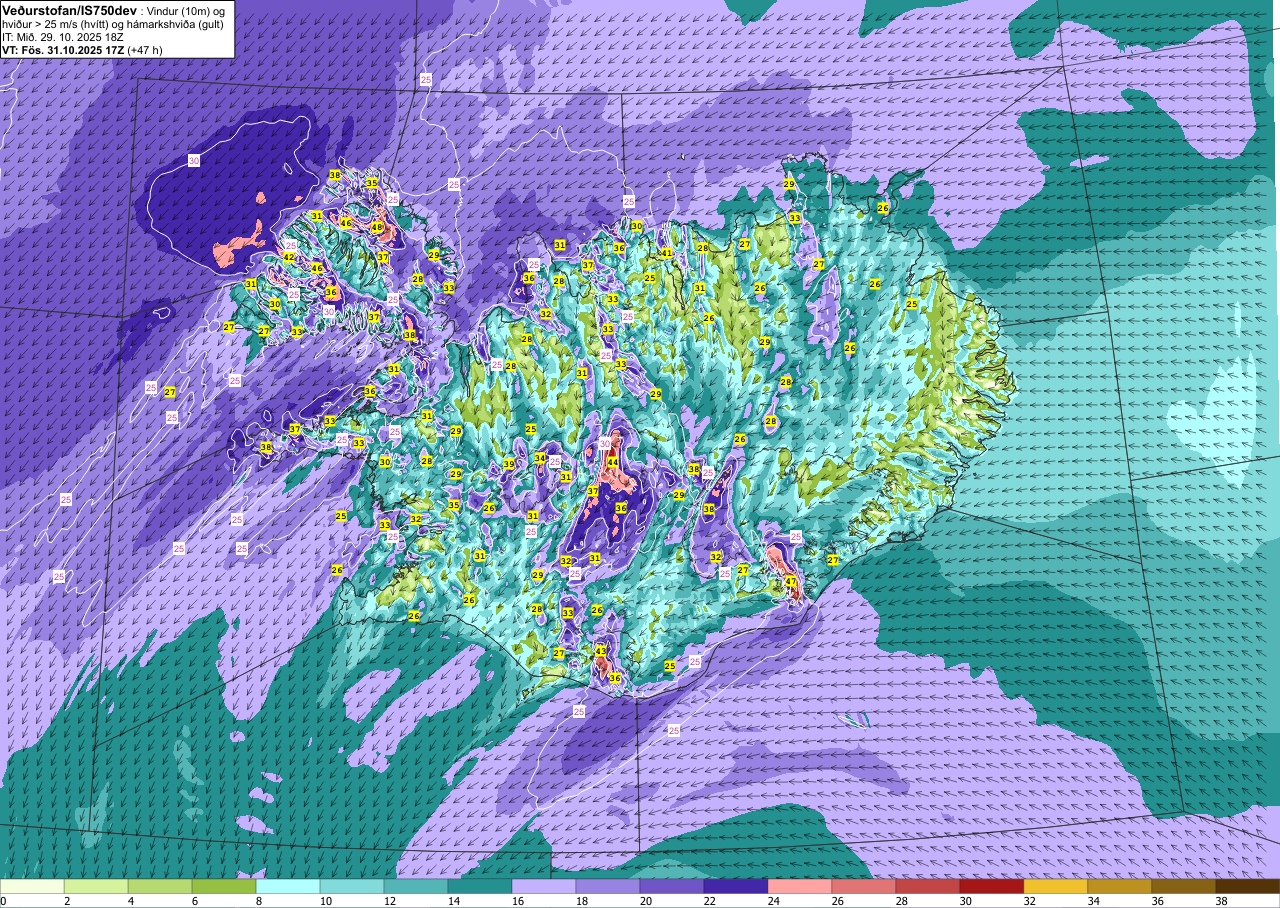
Task: Click the 18–20 m/s purple legend swatch
Action: click(608, 886)
